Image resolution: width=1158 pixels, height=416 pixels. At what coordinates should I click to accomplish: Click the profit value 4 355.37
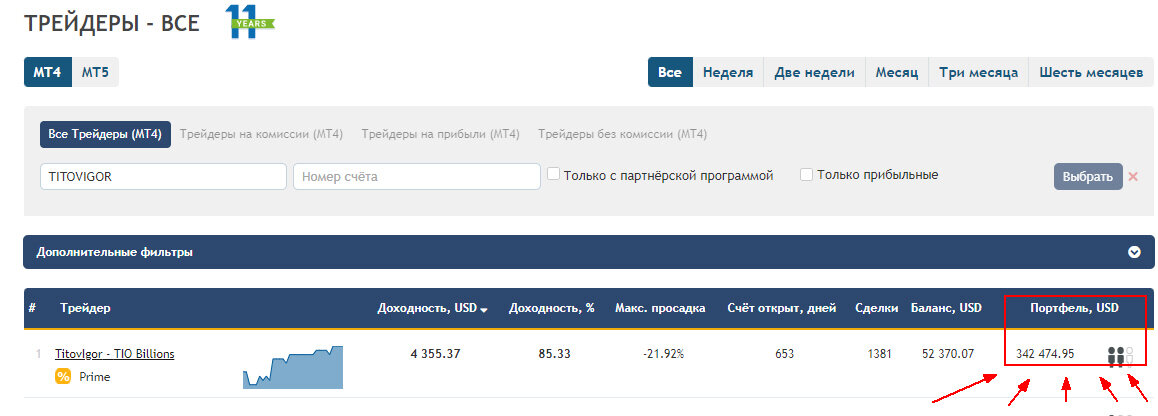click(435, 354)
